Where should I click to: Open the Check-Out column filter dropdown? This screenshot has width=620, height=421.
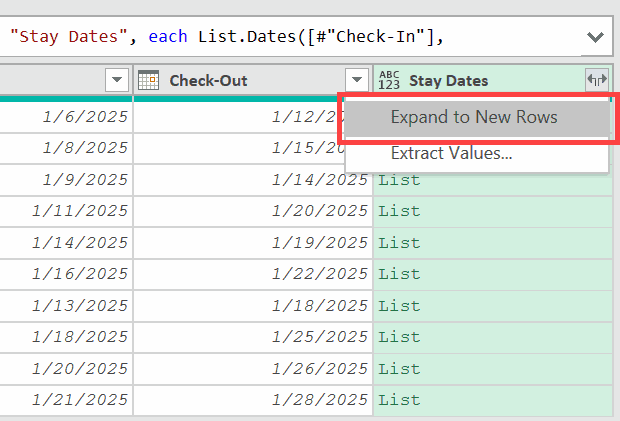(x=357, y=80)
